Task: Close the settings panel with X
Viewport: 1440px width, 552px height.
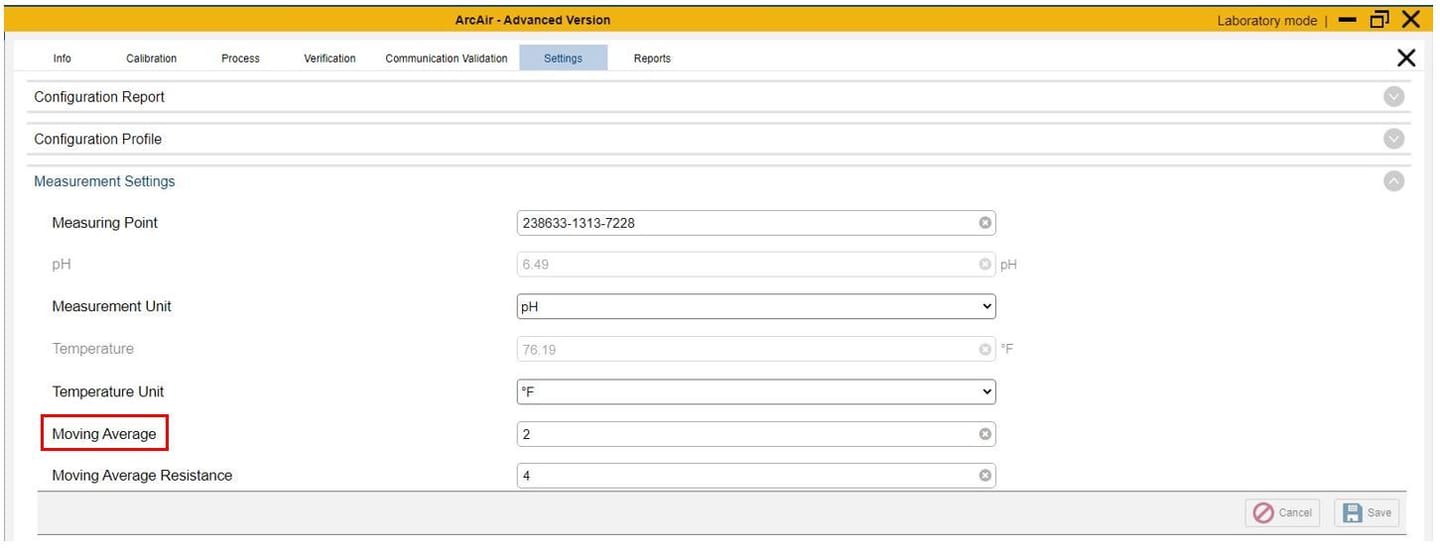Action: coord(1406,59)
